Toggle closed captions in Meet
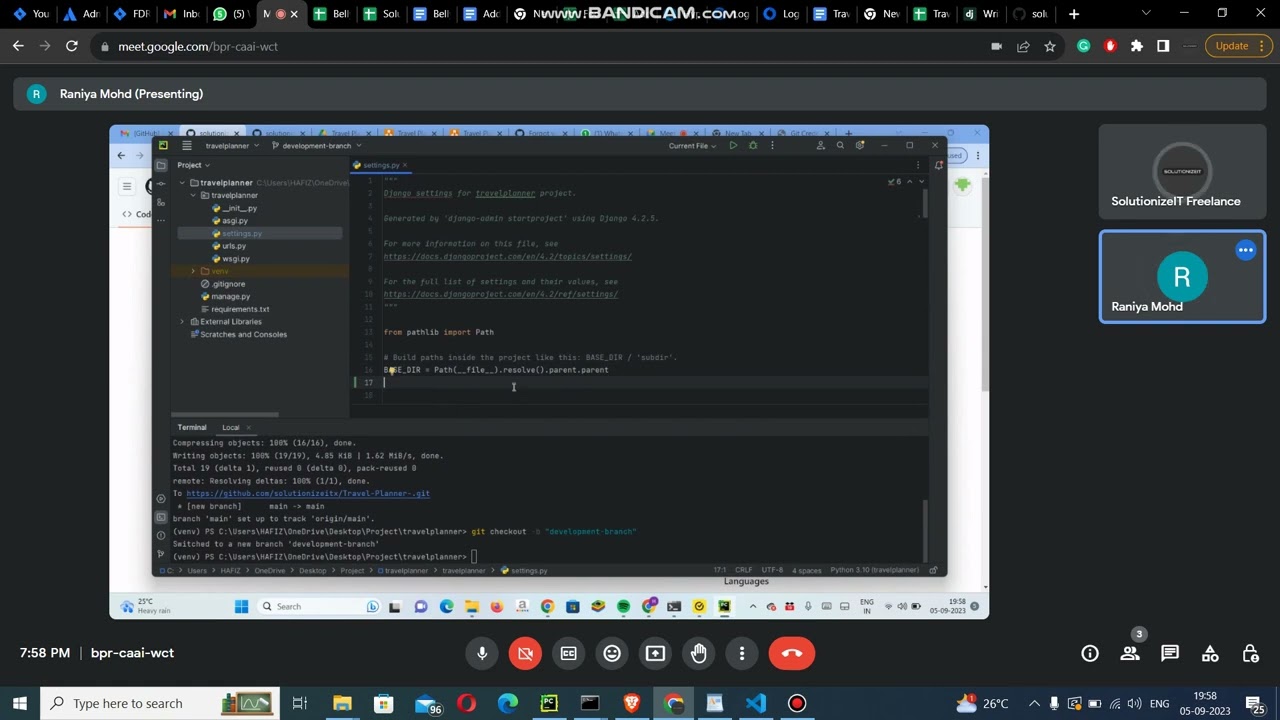 [x=568, y=653]
